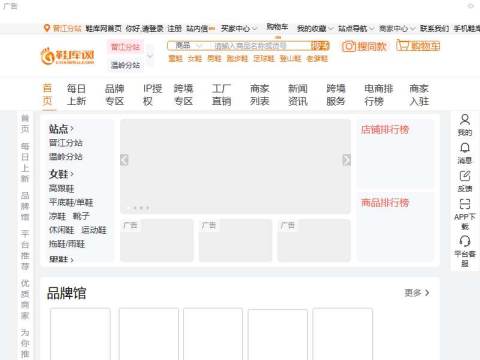Jump to 平台推荐 in left floating nav
Image resolution: width=480 pixels, height=360 pixels.
tap(25, 250)
